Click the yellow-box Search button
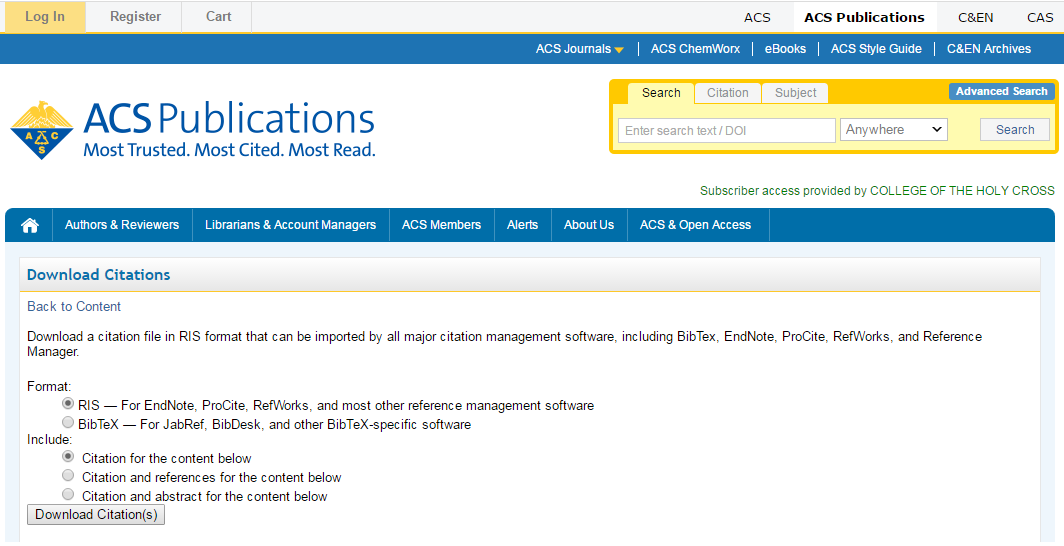This screenshot has width=1064, height=546. (x=1015, y=130)
